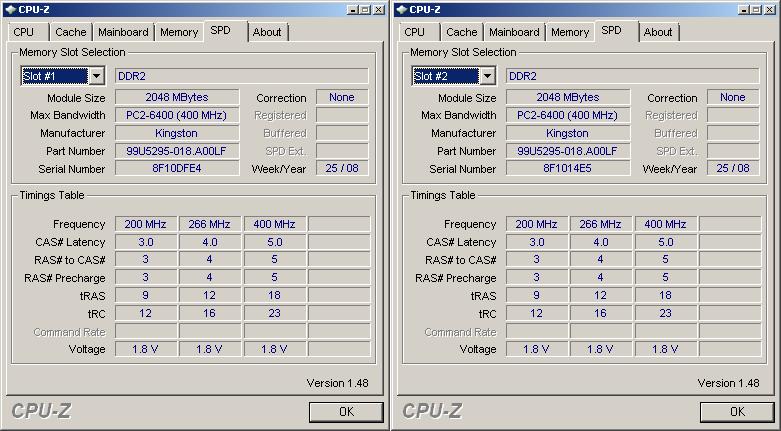Click Version 1.48 text in right window
The image size is (781, 431).
[x=728, y=383]
